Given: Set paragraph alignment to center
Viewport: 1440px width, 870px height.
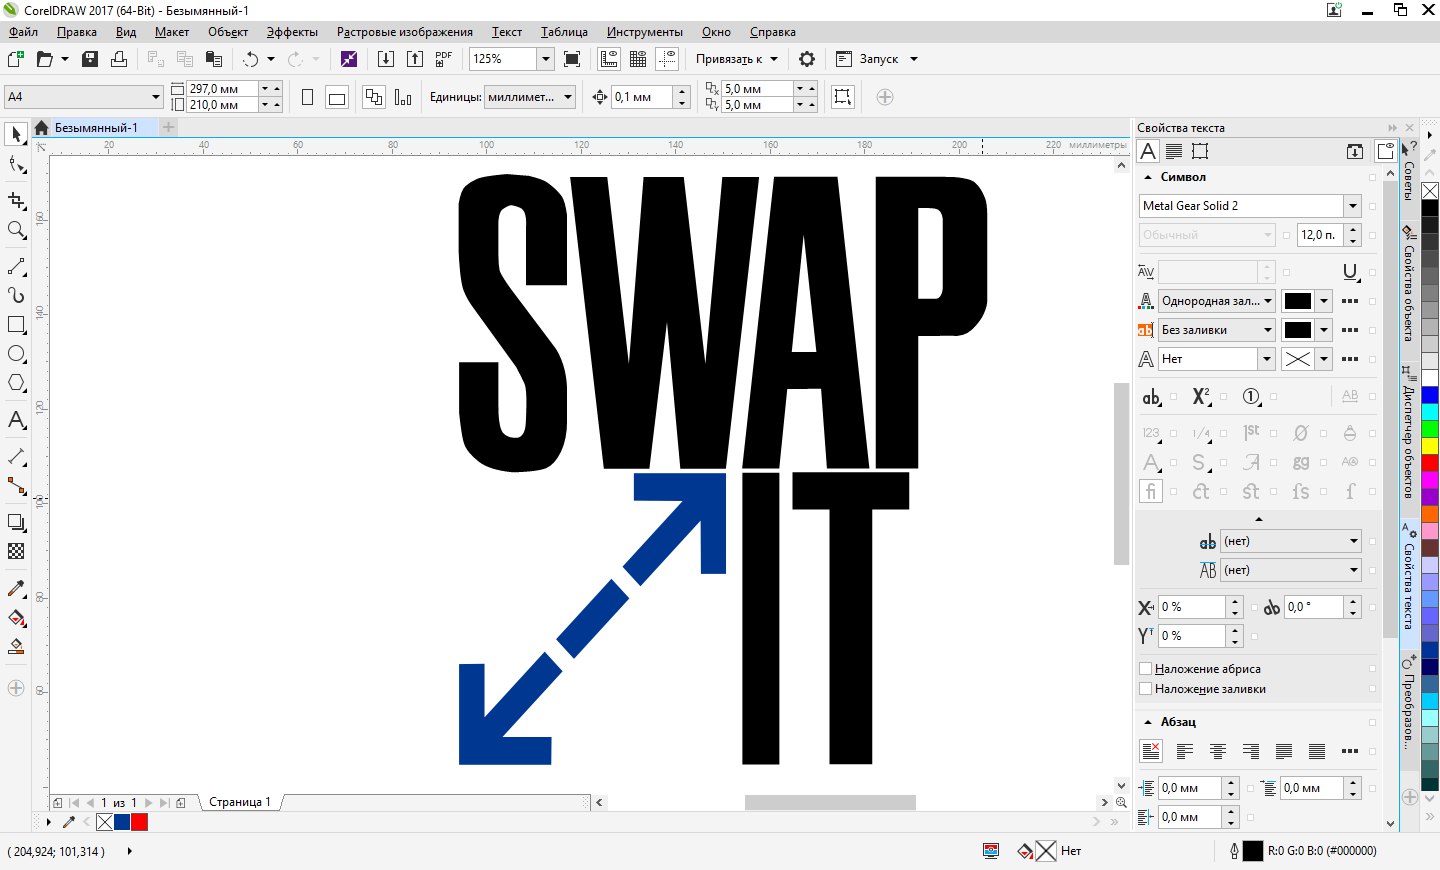Looking at the screenshot, I should [x=1218, y=751].
